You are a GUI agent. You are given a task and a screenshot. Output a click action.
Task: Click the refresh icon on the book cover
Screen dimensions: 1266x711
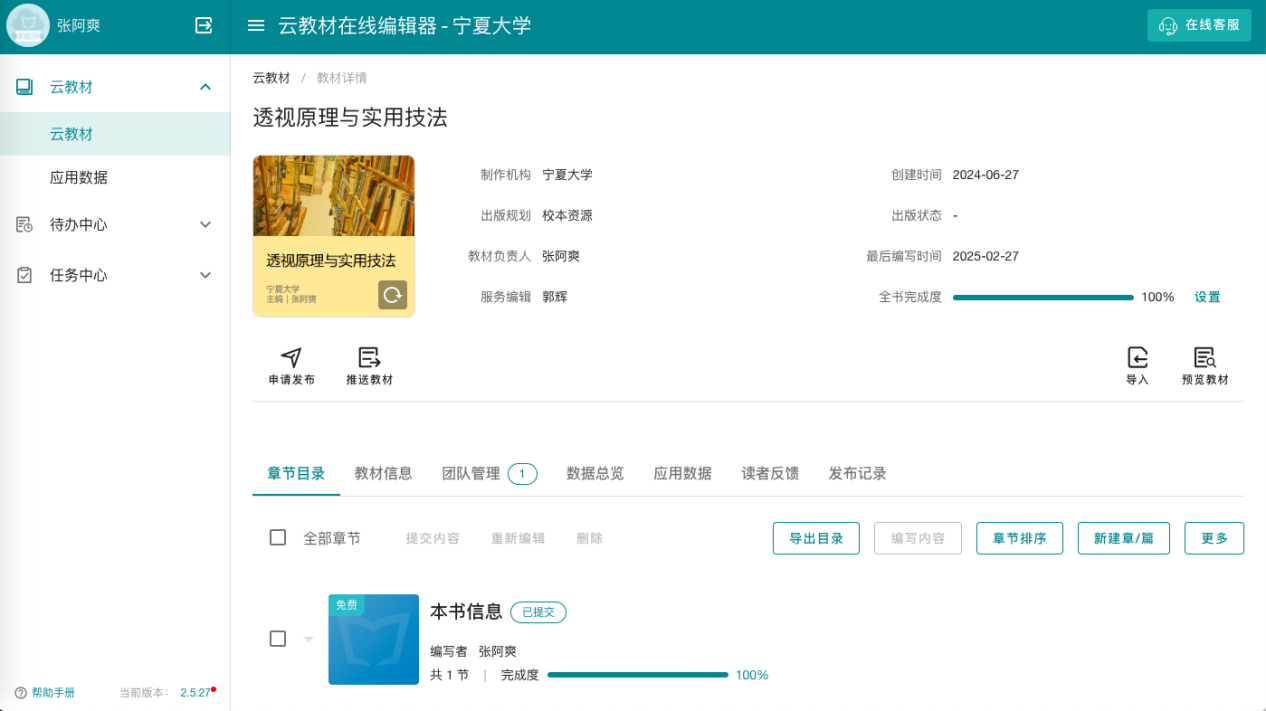393,295
